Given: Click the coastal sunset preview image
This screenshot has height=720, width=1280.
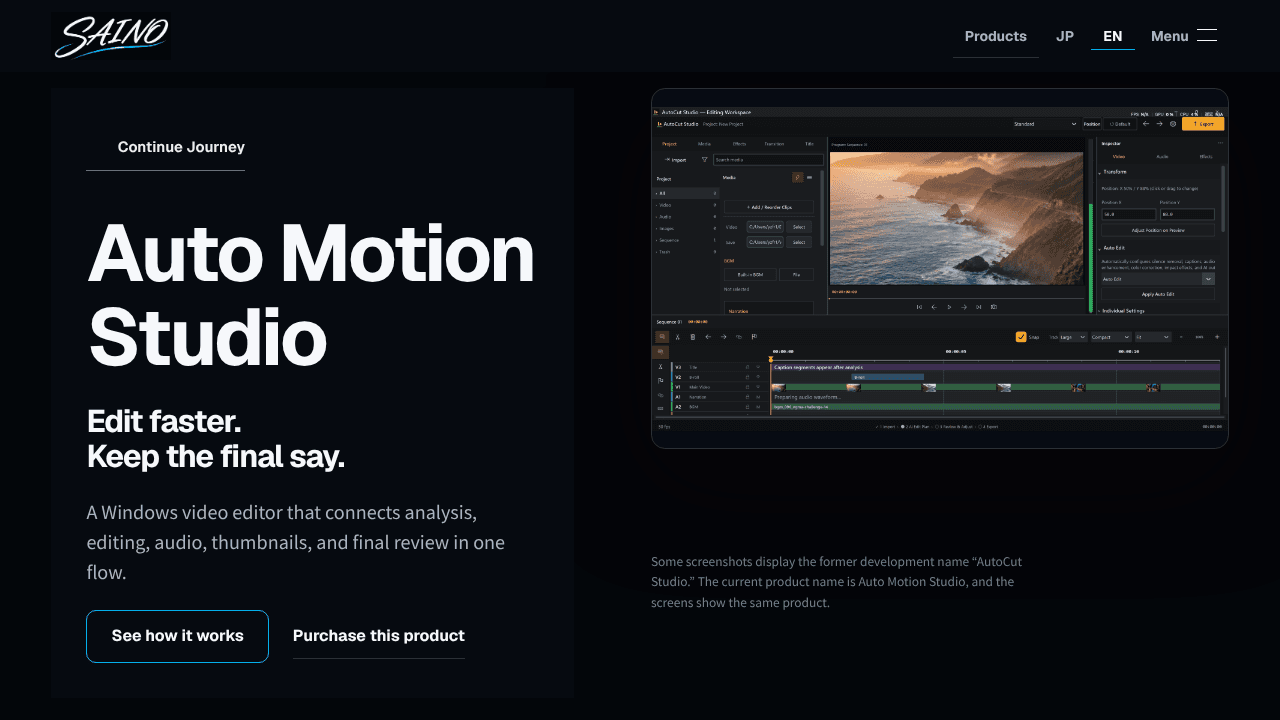Looking at the screenshot, I should pos(956,218).
